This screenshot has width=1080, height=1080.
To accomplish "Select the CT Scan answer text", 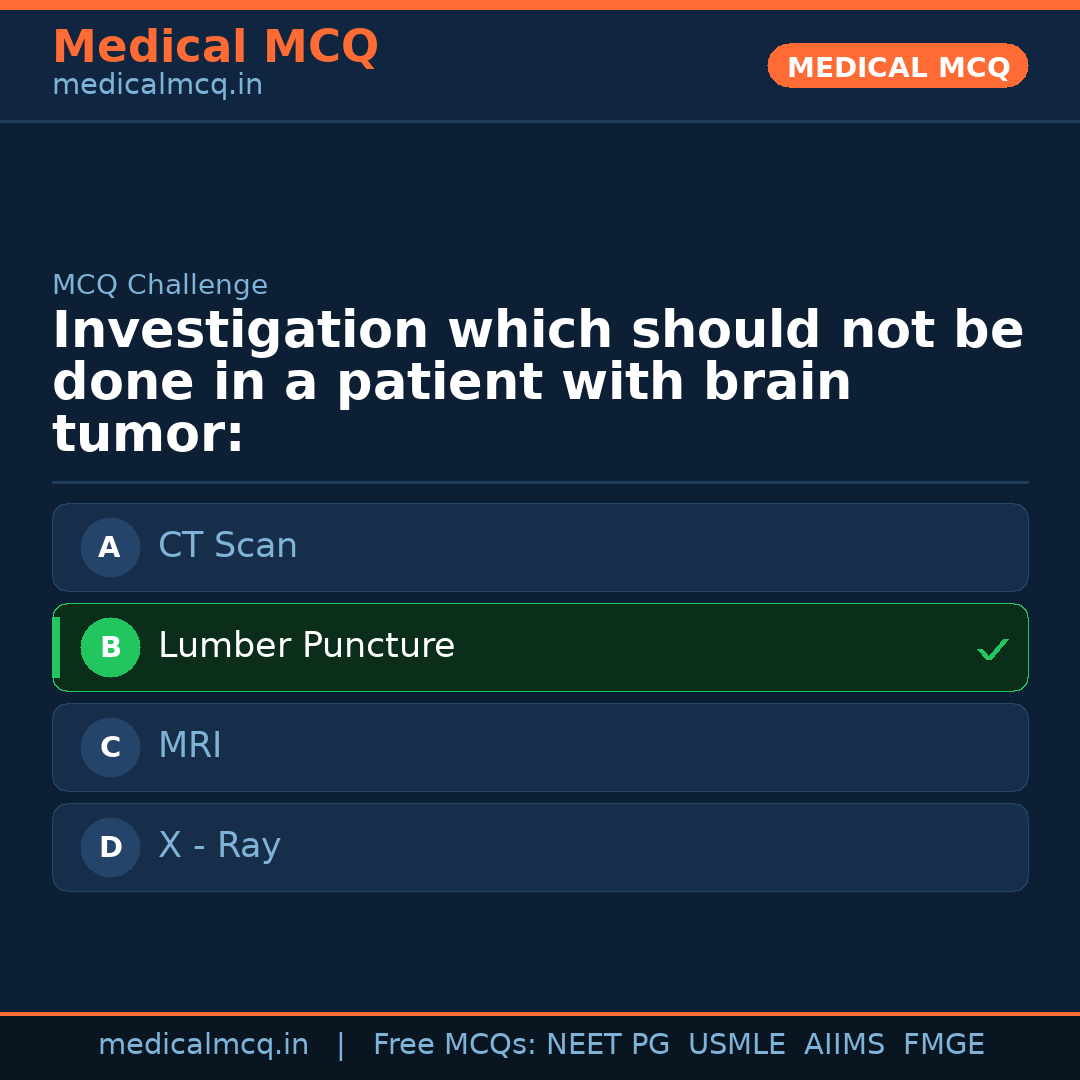I will pyautogui.click(x=227, y=546).
